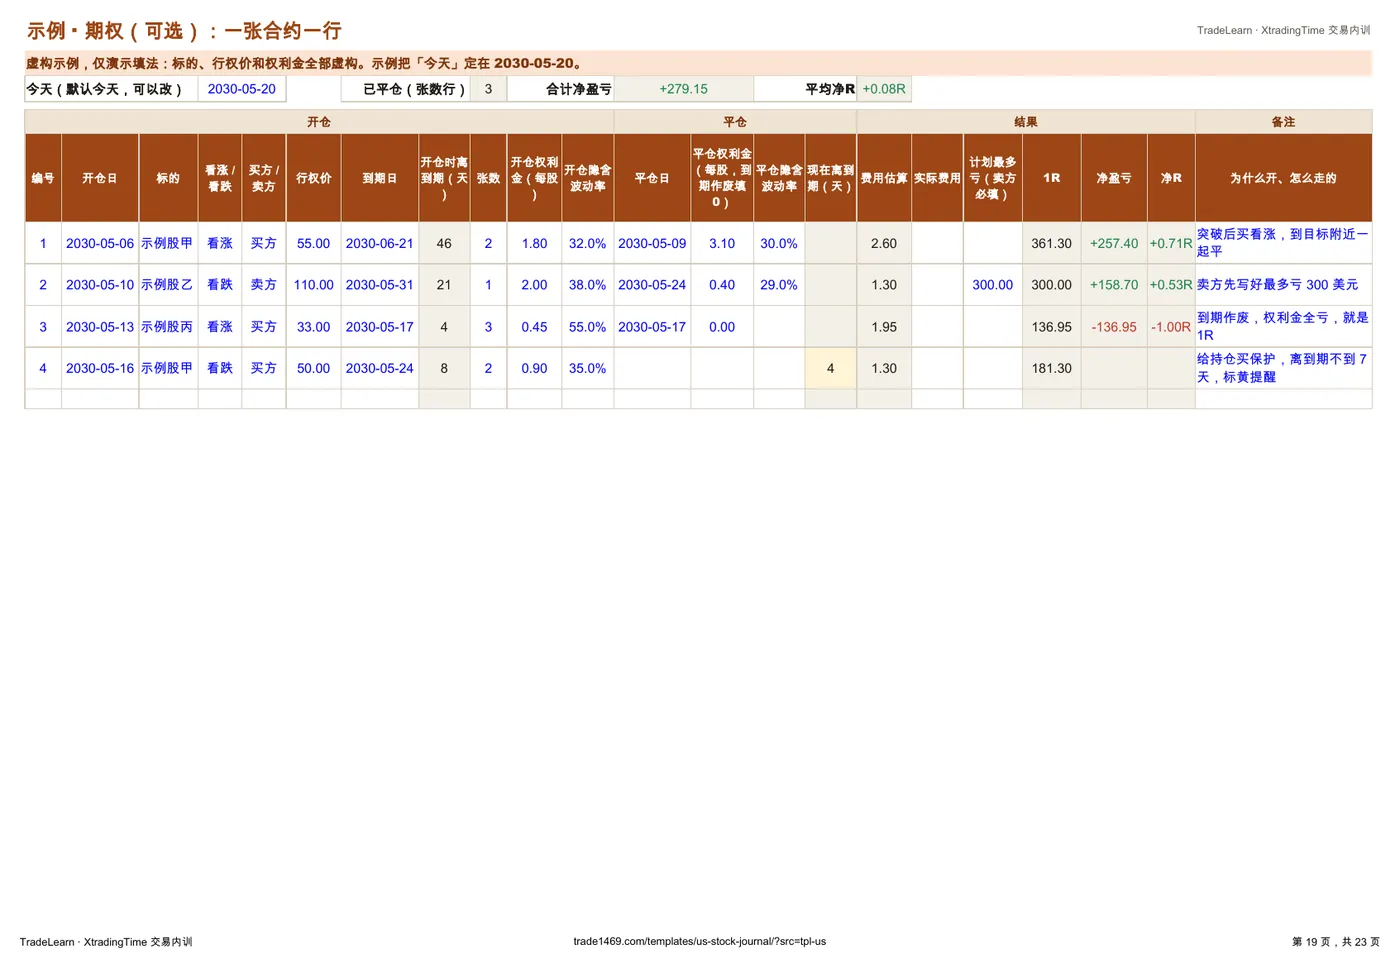Select the open date cell 2030-05-13
Screen dimensions: 1400x968
100,327
